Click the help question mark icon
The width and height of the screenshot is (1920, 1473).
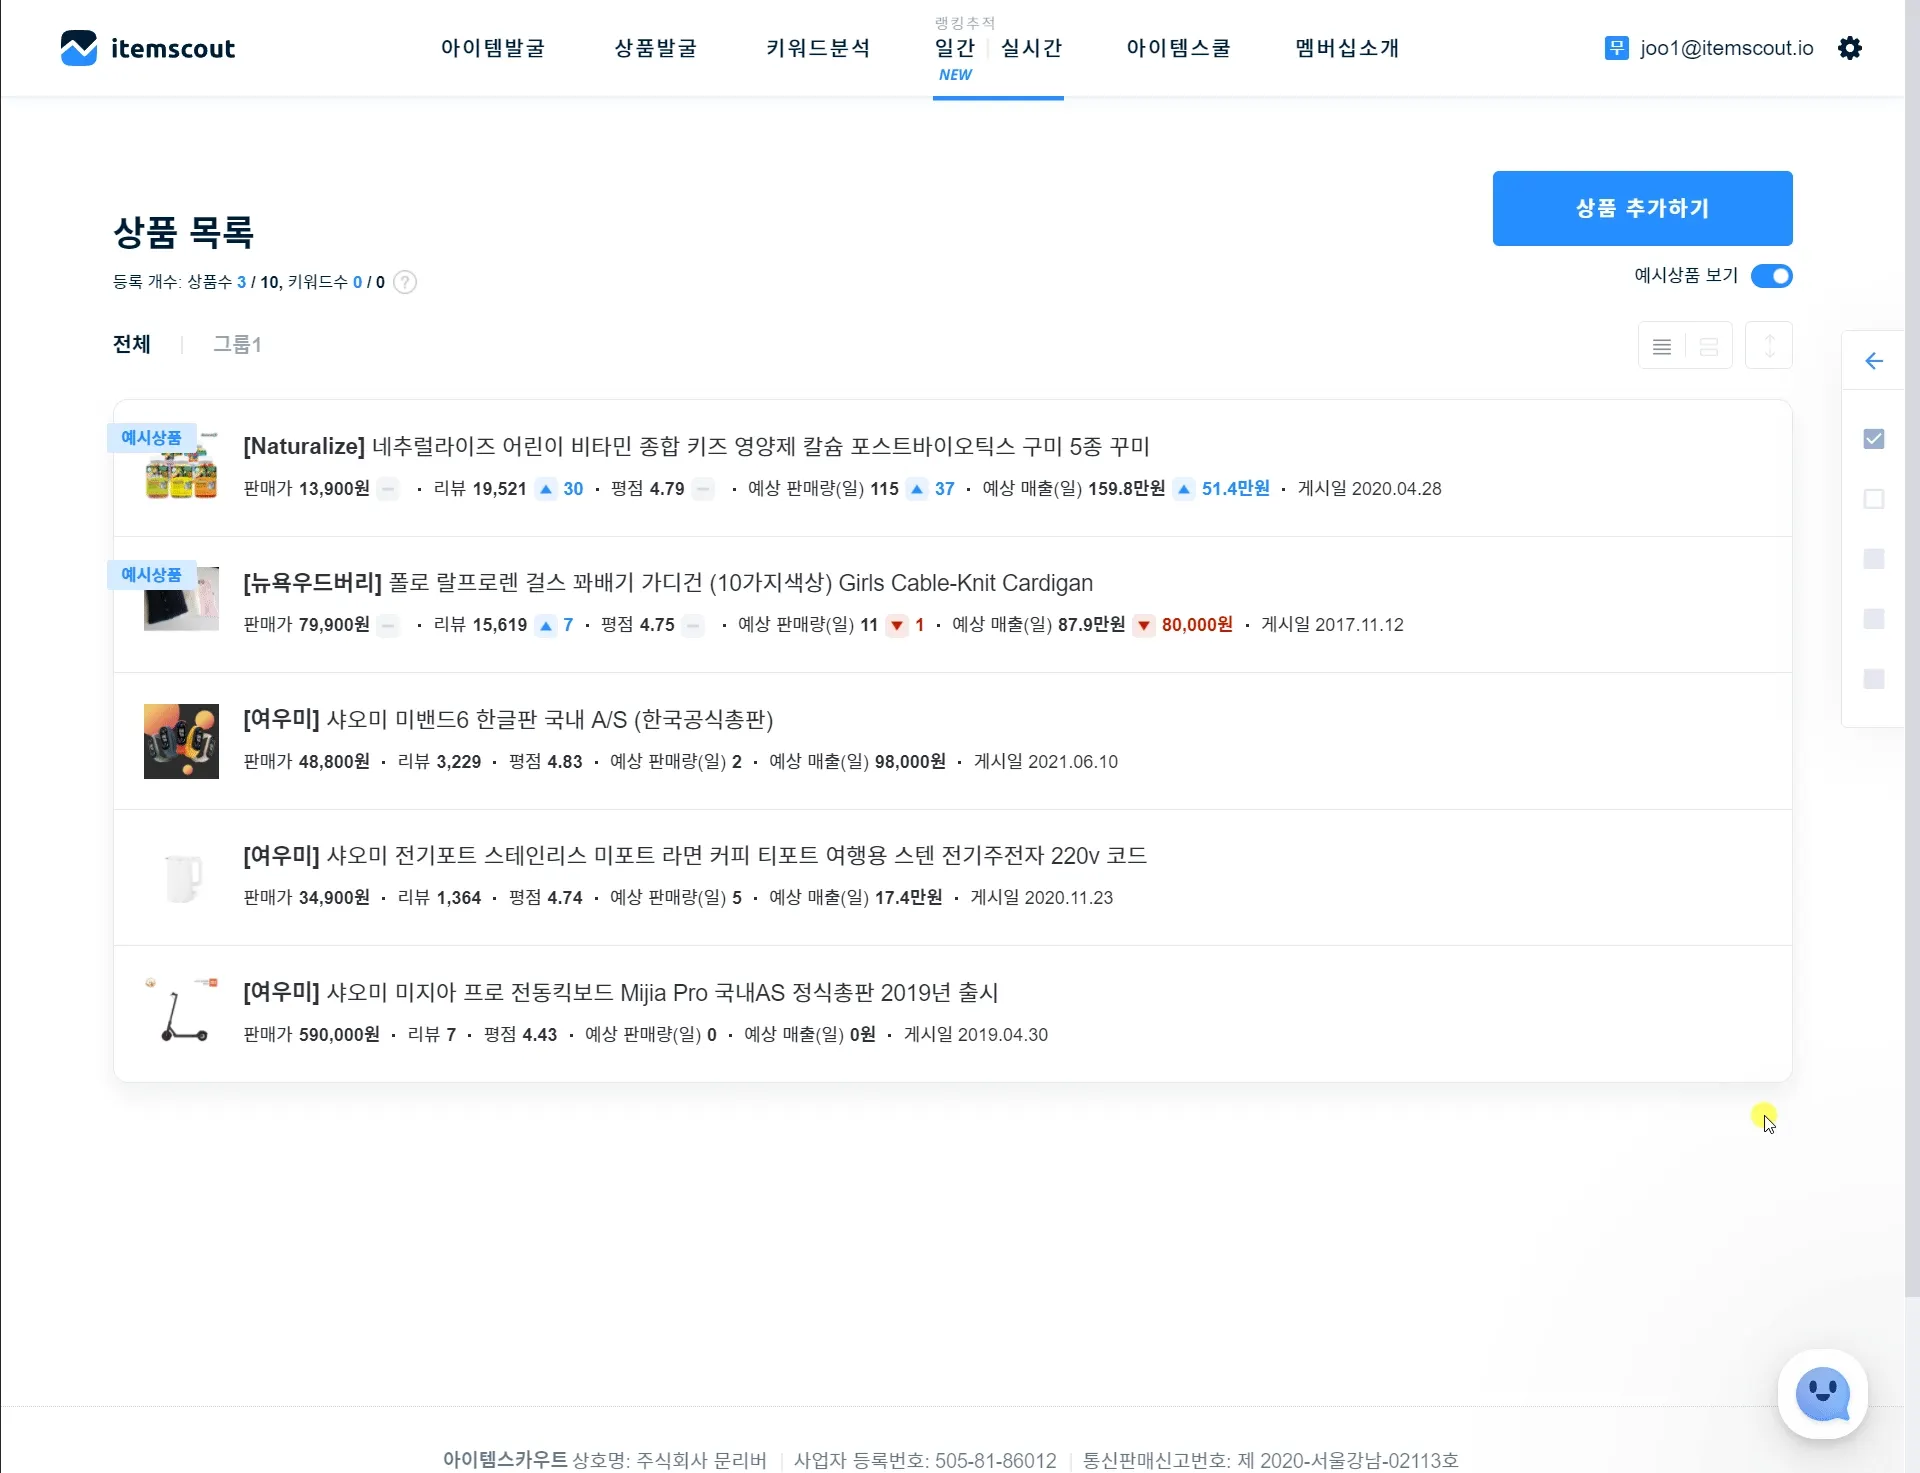[x=405, y=282]
